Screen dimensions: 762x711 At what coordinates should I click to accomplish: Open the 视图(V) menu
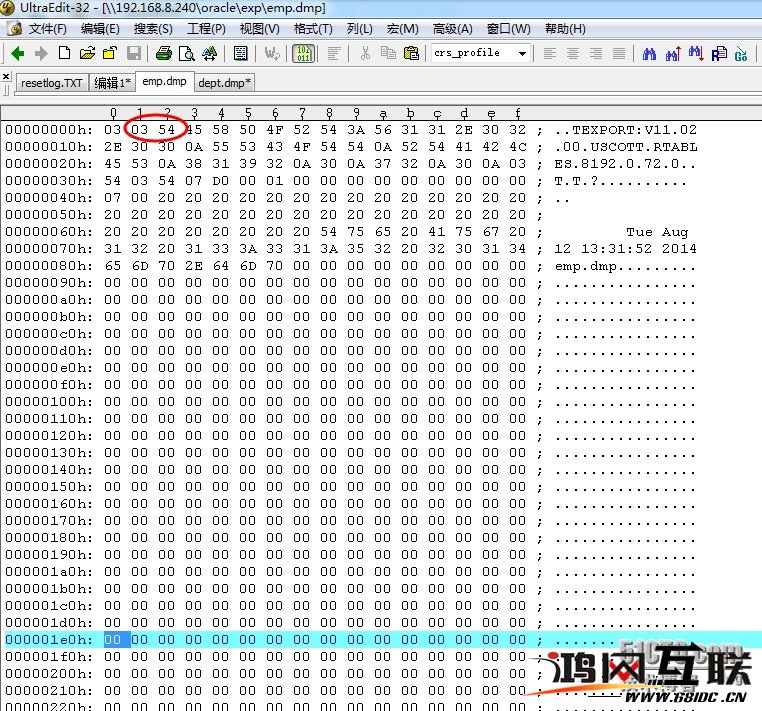(x=260, y=29)
